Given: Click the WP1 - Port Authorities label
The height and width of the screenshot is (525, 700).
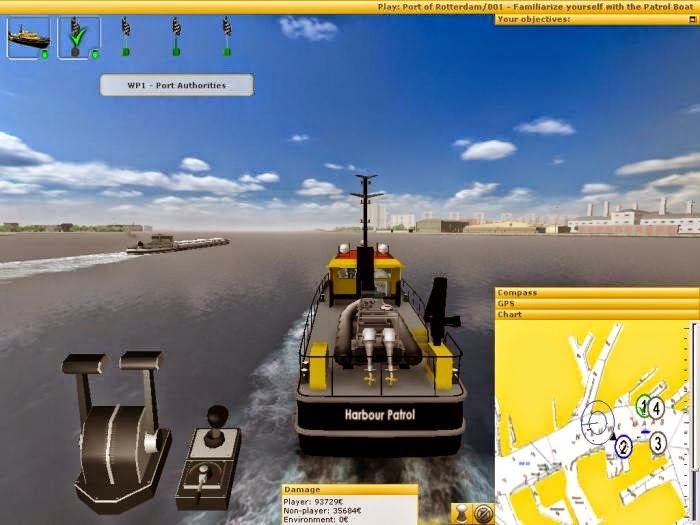Looking at the screenshot, I should point(176,85).
